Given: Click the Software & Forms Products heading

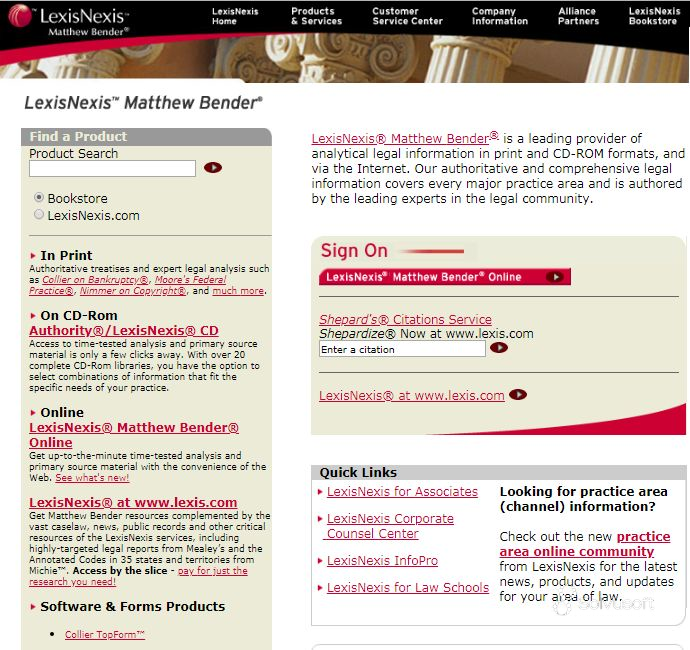Looking at the screenshot, I should (x=132, y=606).
